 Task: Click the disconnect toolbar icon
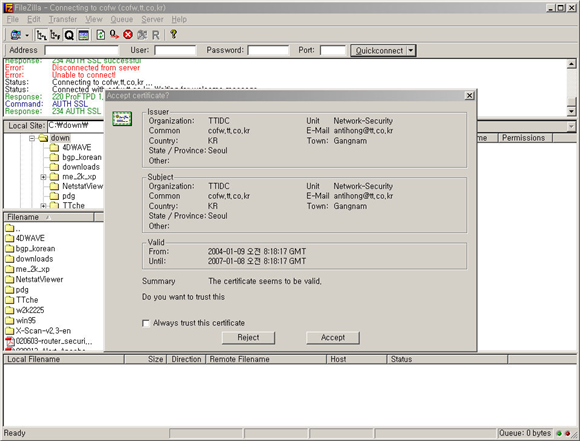[142, 35]
